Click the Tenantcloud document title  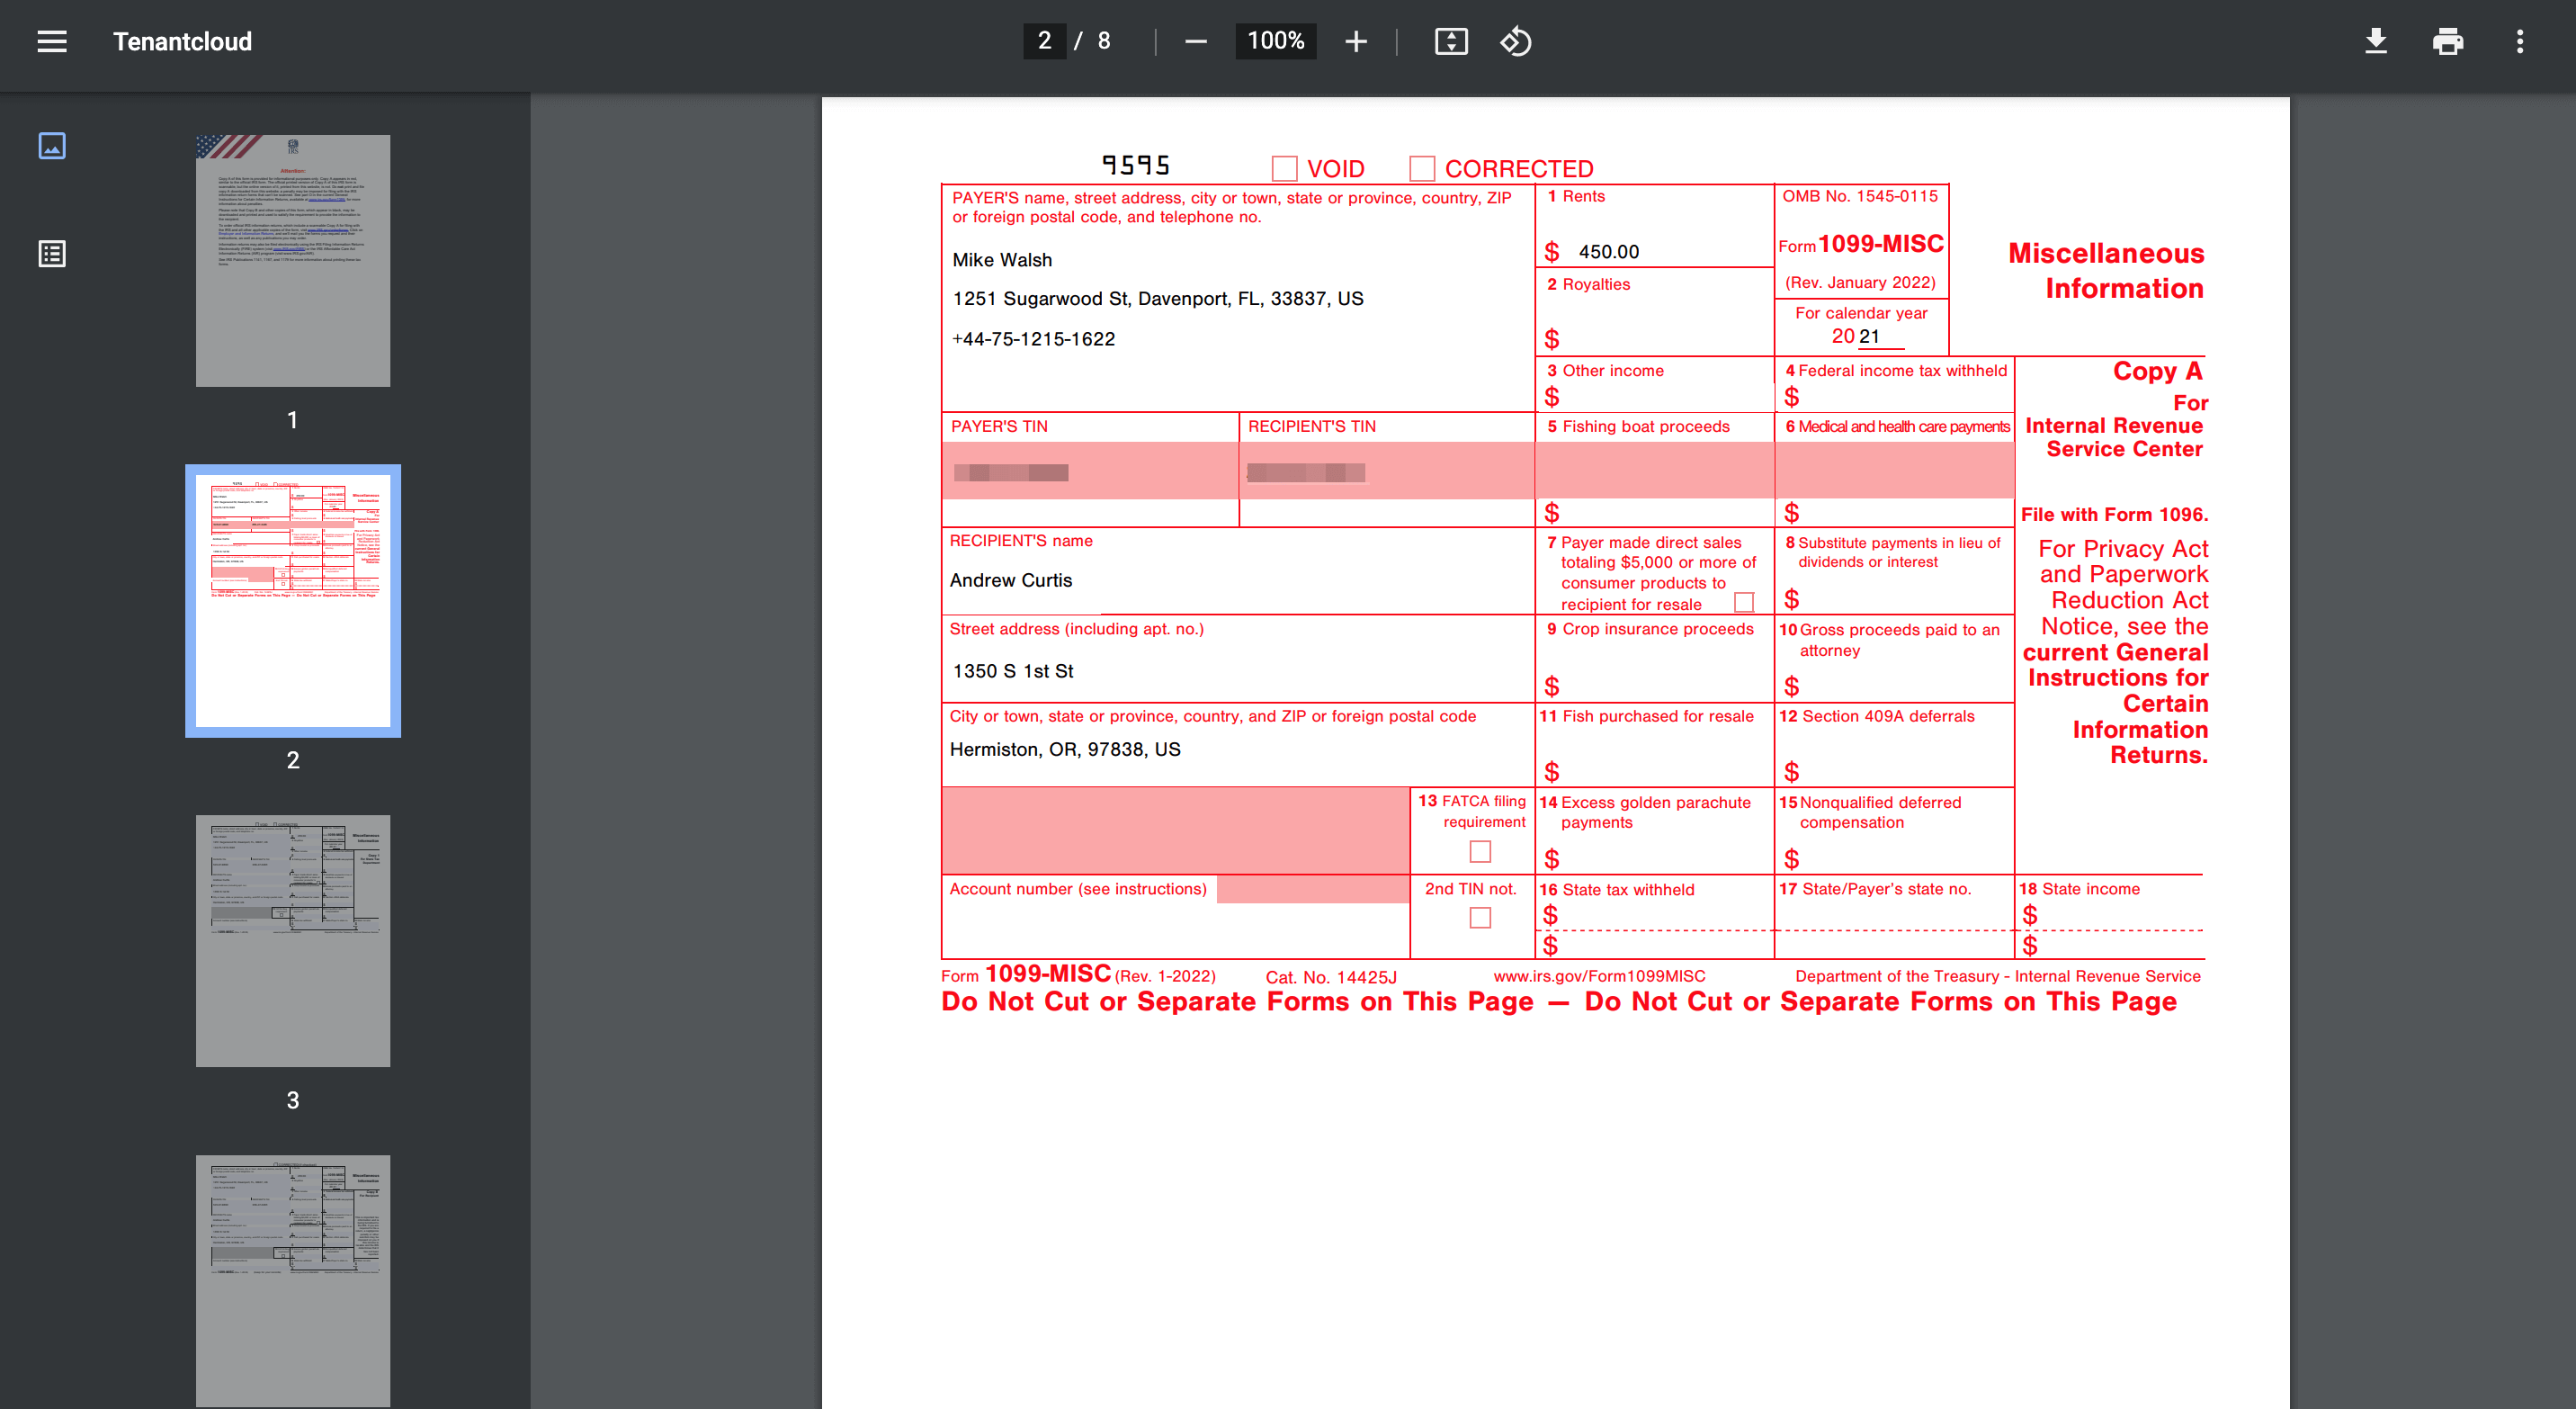tap(182, 41)
